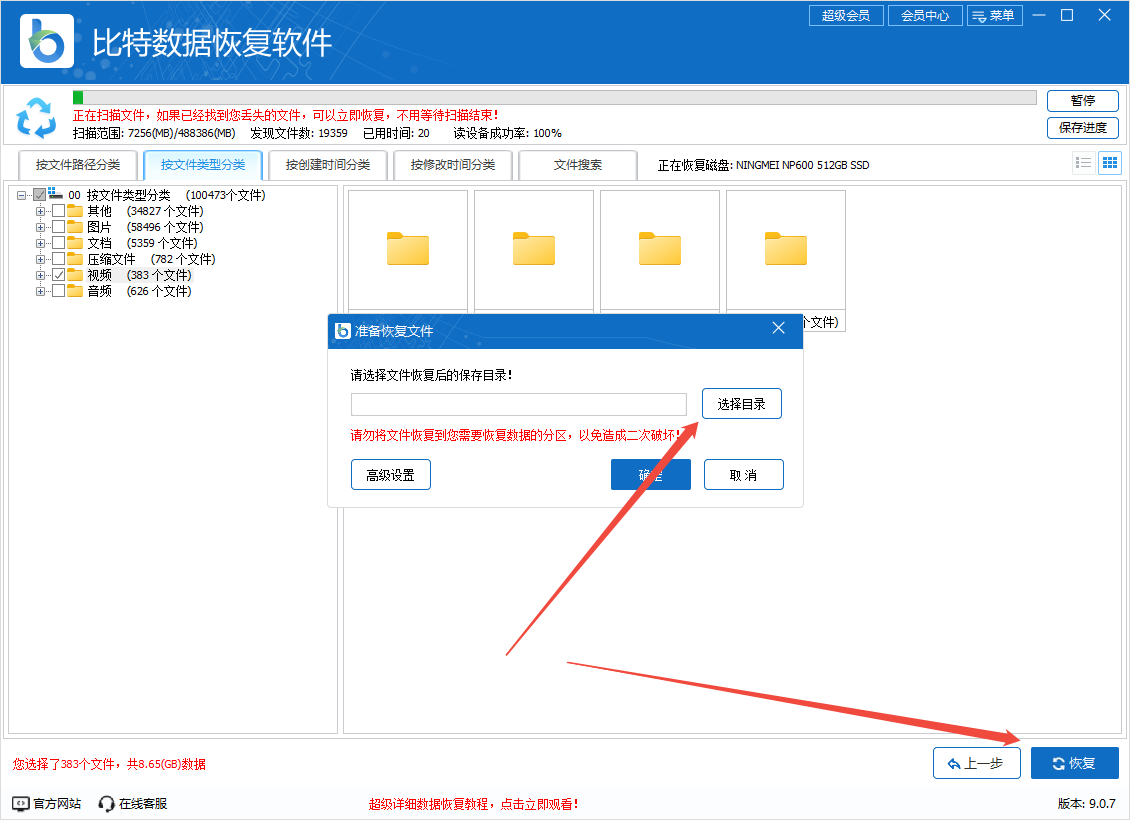Check the 图片 checkbox
Viewport: 1130px width, 820px height.
click(58, 227)
